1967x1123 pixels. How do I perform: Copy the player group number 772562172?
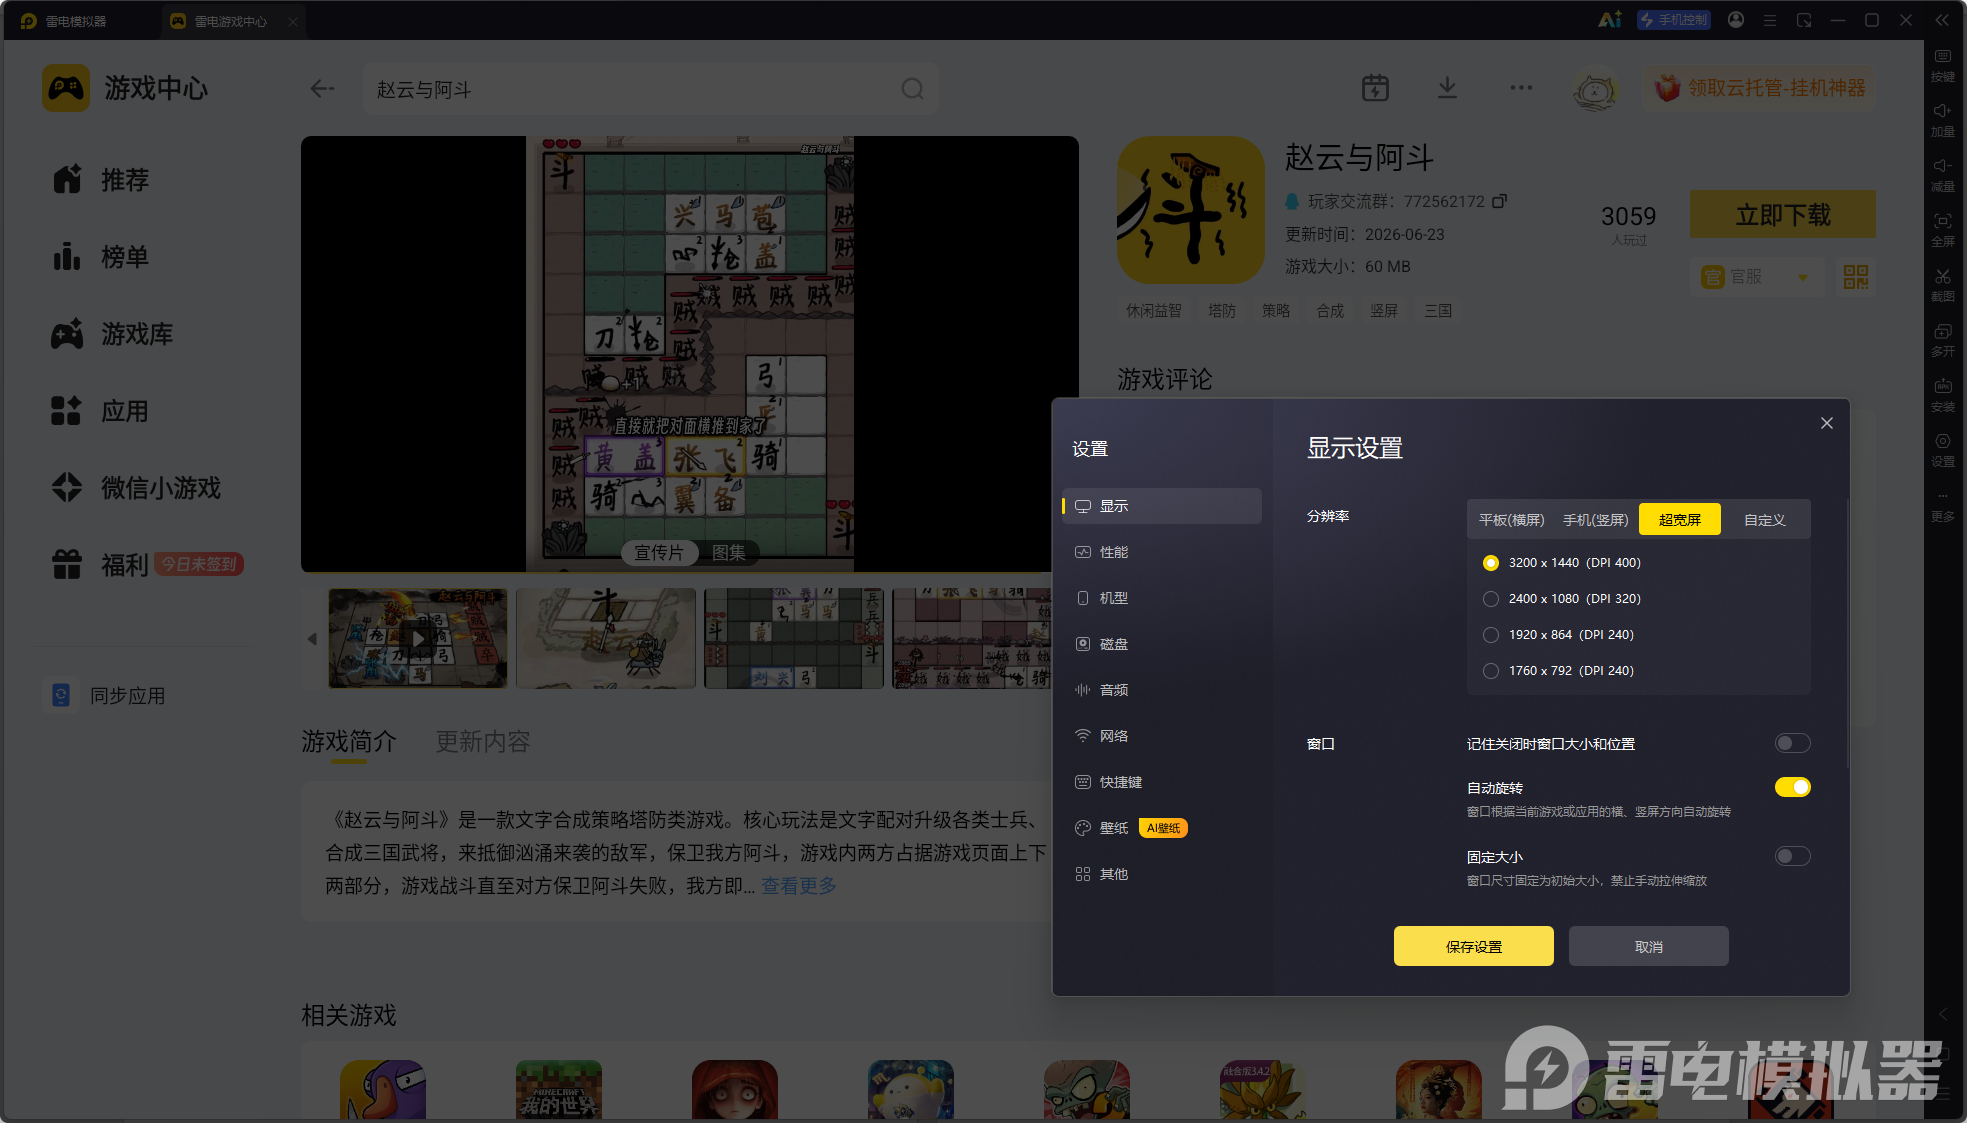point(1499,201)
